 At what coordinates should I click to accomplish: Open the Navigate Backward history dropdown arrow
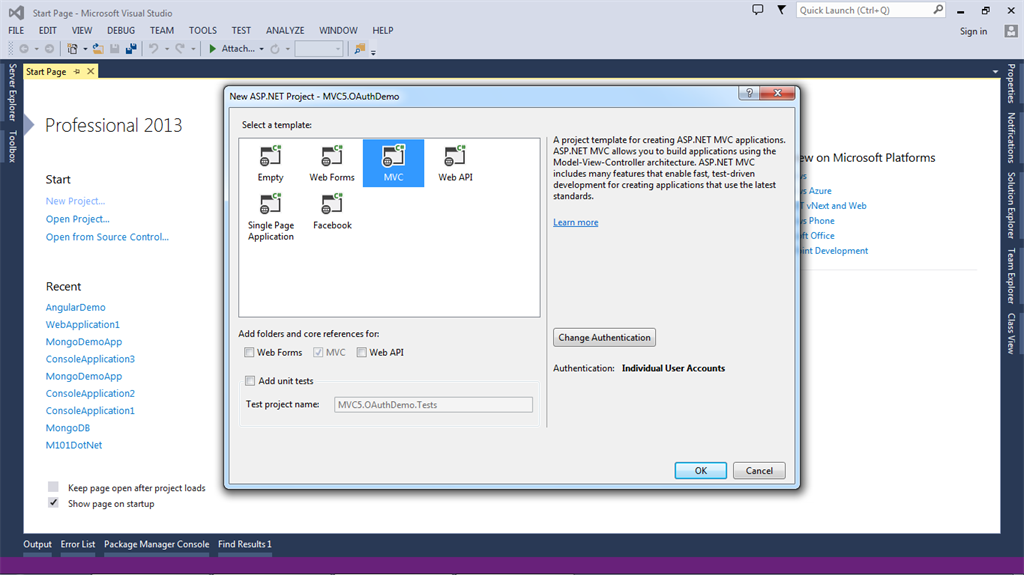(x=37, y=49)
